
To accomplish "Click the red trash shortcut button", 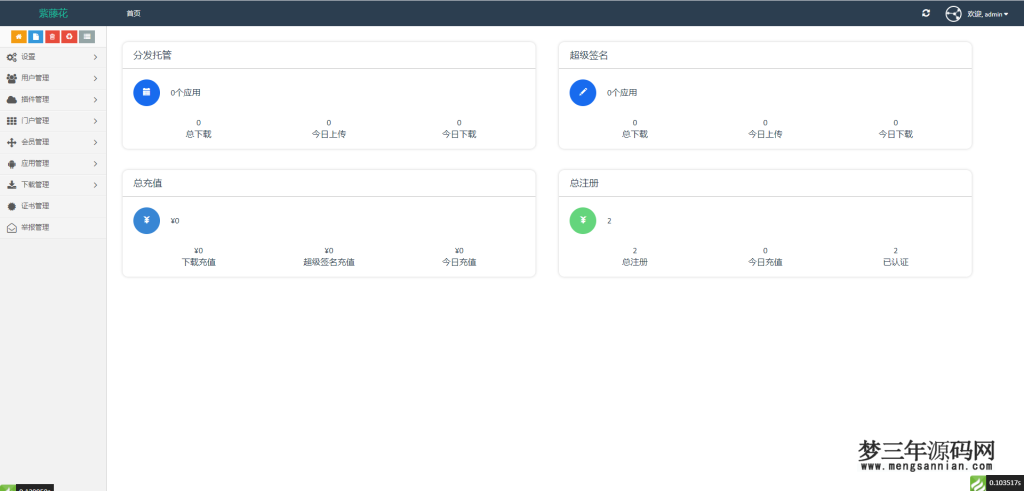I will [x=52, y=37].
